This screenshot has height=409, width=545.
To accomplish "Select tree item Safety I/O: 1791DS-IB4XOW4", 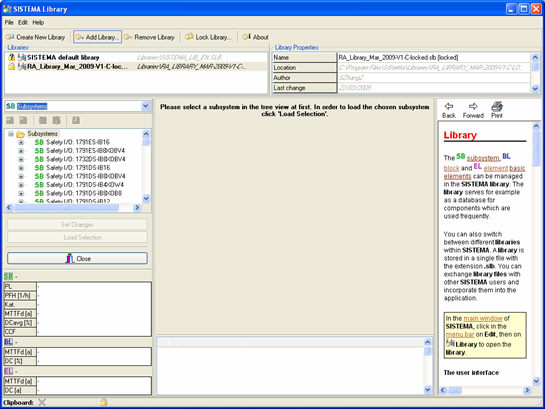I will pos(85,185).
